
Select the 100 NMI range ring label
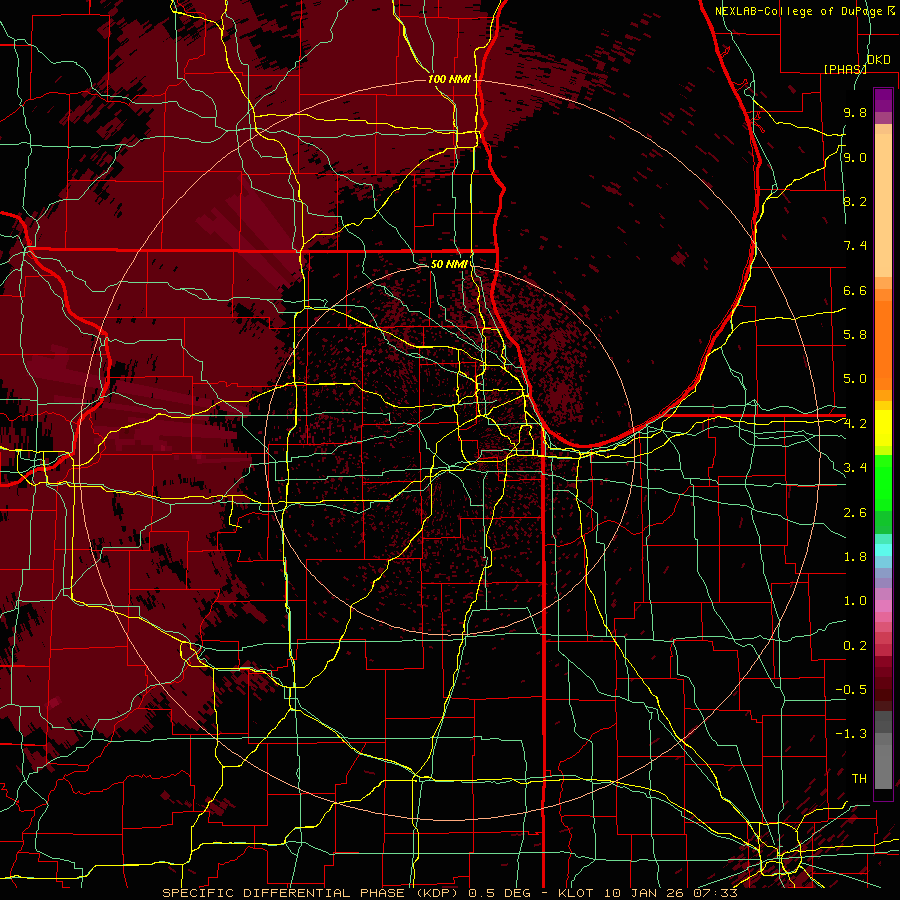tap(449, 79)
